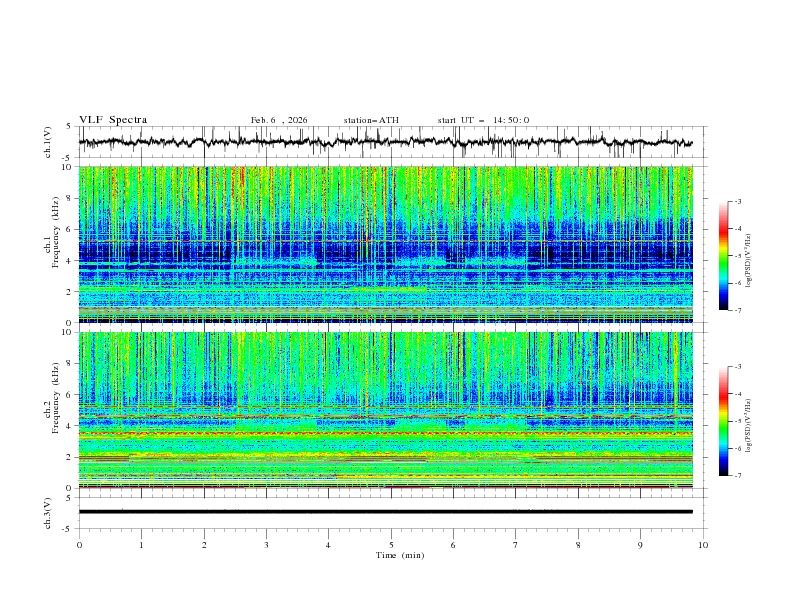
Task: Select the date text "Feb. 6 , 2026"
Action: click(x=279, y=120)
